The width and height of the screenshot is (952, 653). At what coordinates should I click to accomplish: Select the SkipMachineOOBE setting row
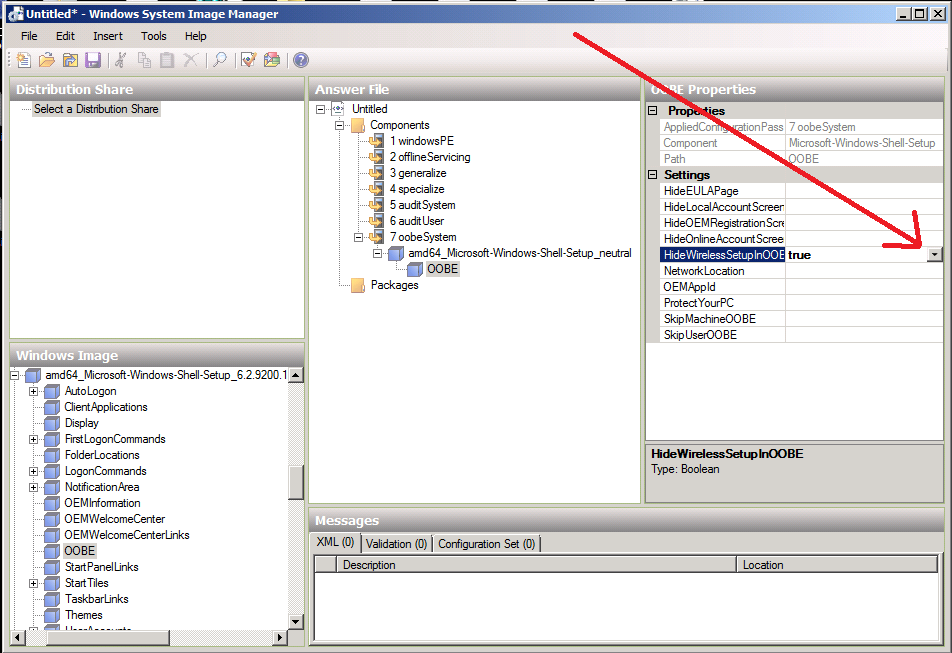coord(801,319)
